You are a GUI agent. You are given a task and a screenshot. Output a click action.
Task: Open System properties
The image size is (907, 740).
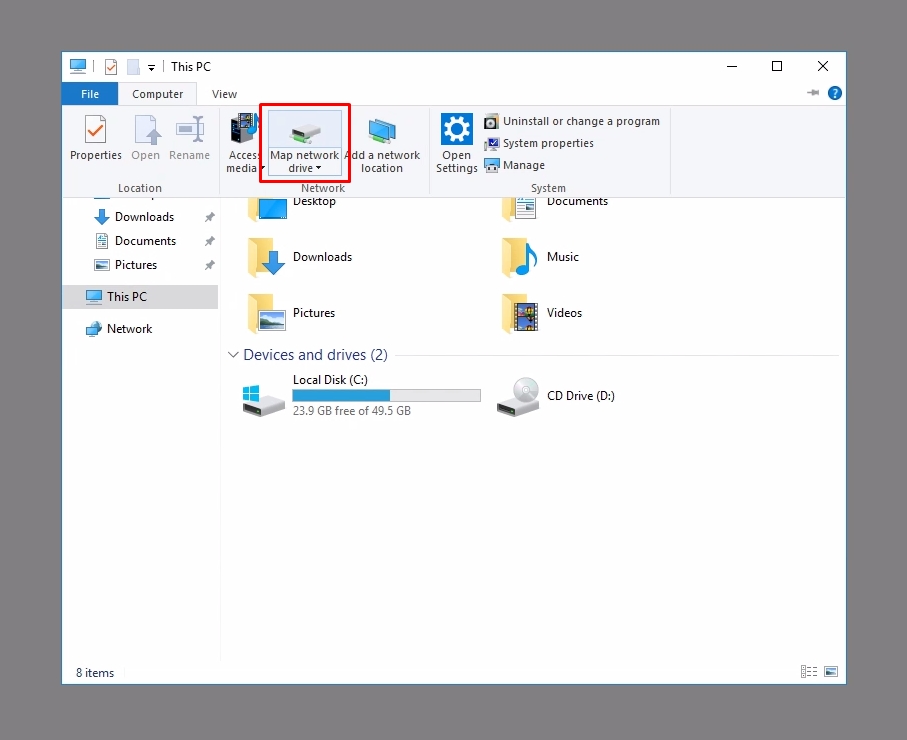pyautogui.click(x=539, y=143)
